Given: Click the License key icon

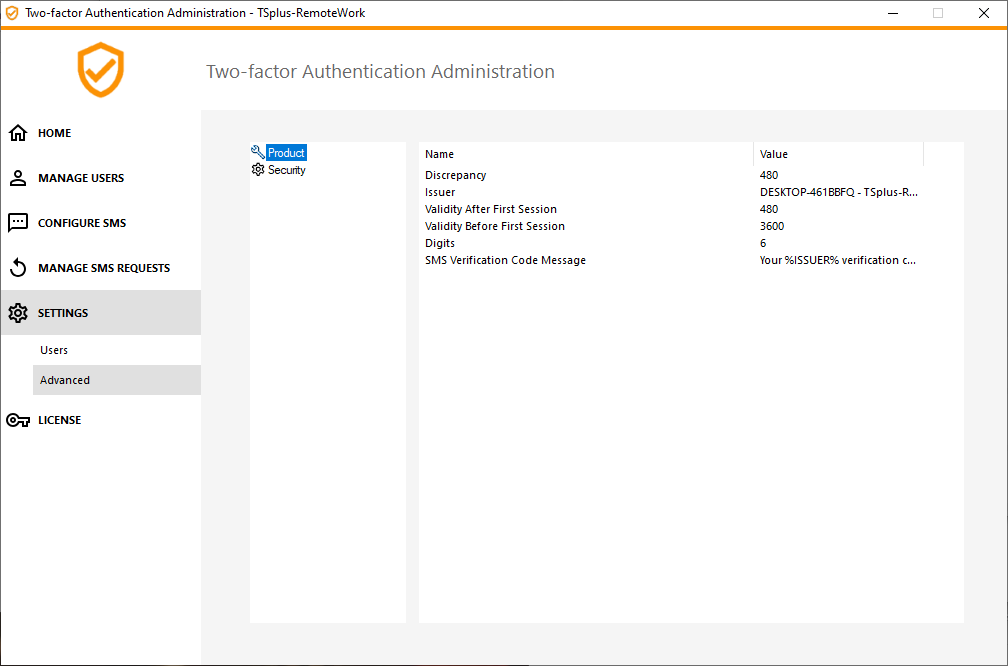Looking at the screenshot, I should [x=18, y=419].
